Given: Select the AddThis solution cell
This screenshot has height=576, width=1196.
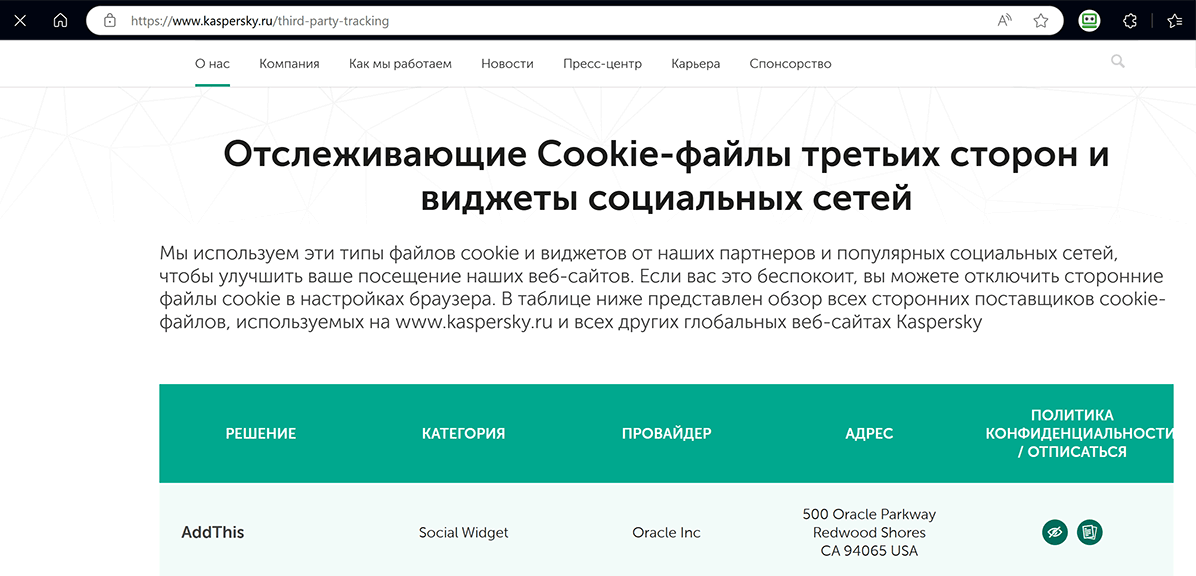Looking at the screenshot, I should click(213, 533).
